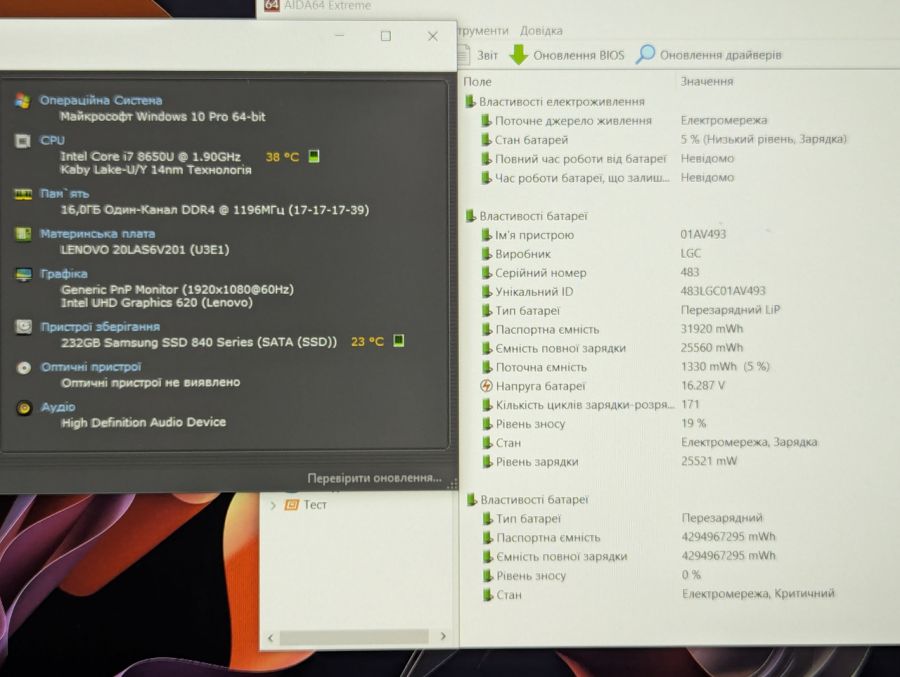This screenshot has height=677, width=900.
Task: Click the Тест tree item icon
Action: coord(292,505)
